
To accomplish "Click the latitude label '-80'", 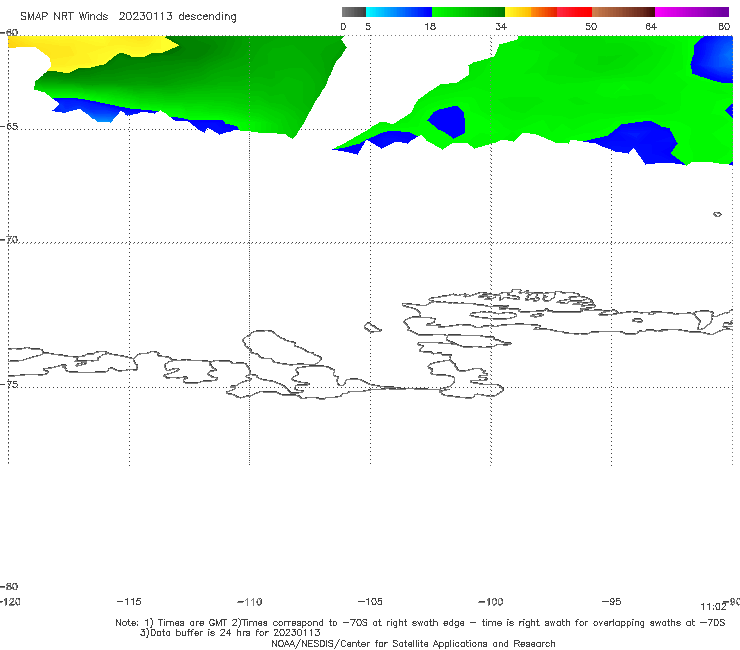I will click(x=9, y=586).
